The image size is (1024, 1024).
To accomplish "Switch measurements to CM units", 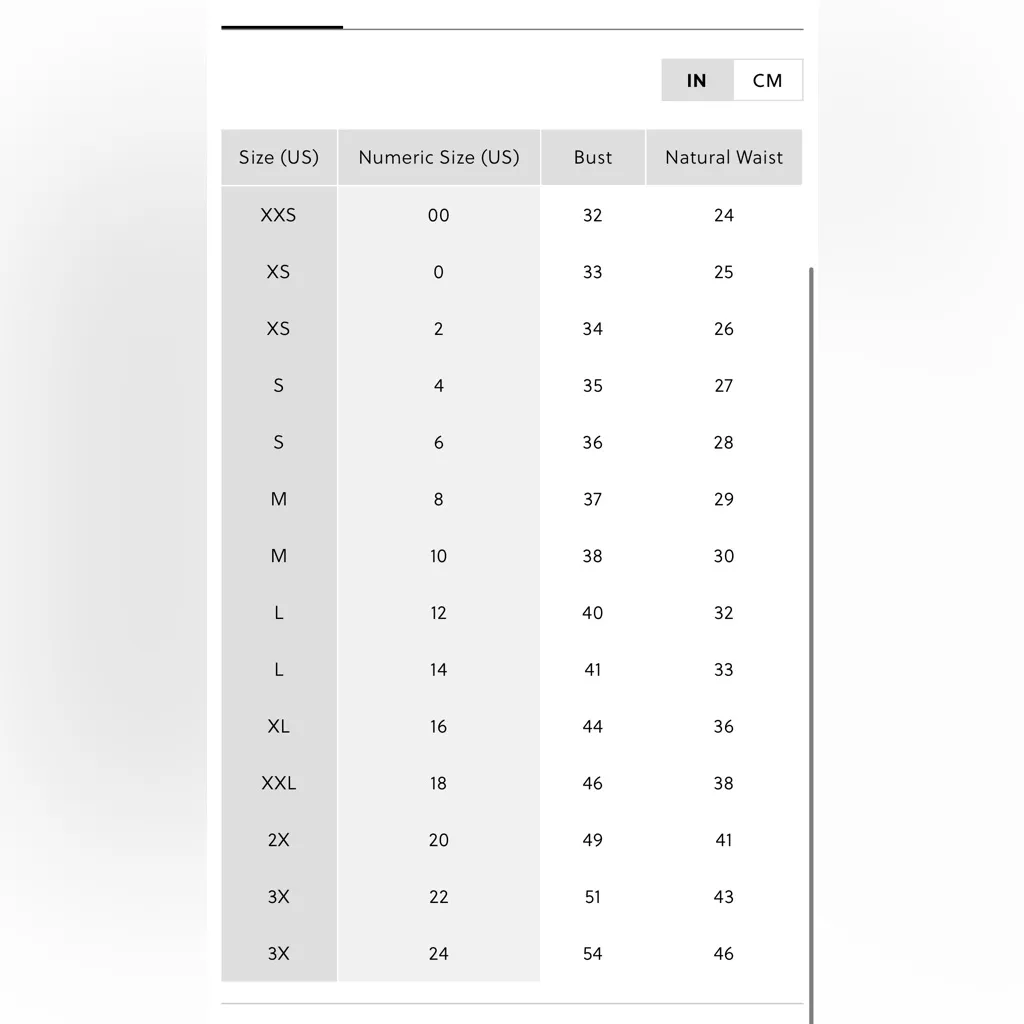I will pos(767,81).
